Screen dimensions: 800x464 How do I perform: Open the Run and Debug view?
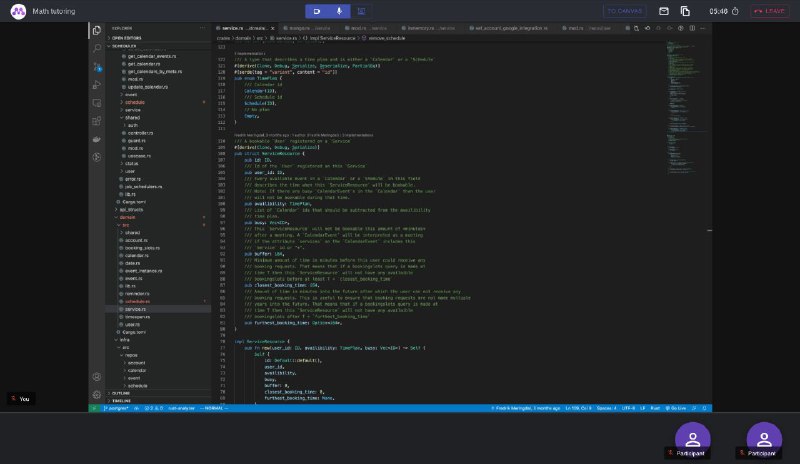coord(96,85)
